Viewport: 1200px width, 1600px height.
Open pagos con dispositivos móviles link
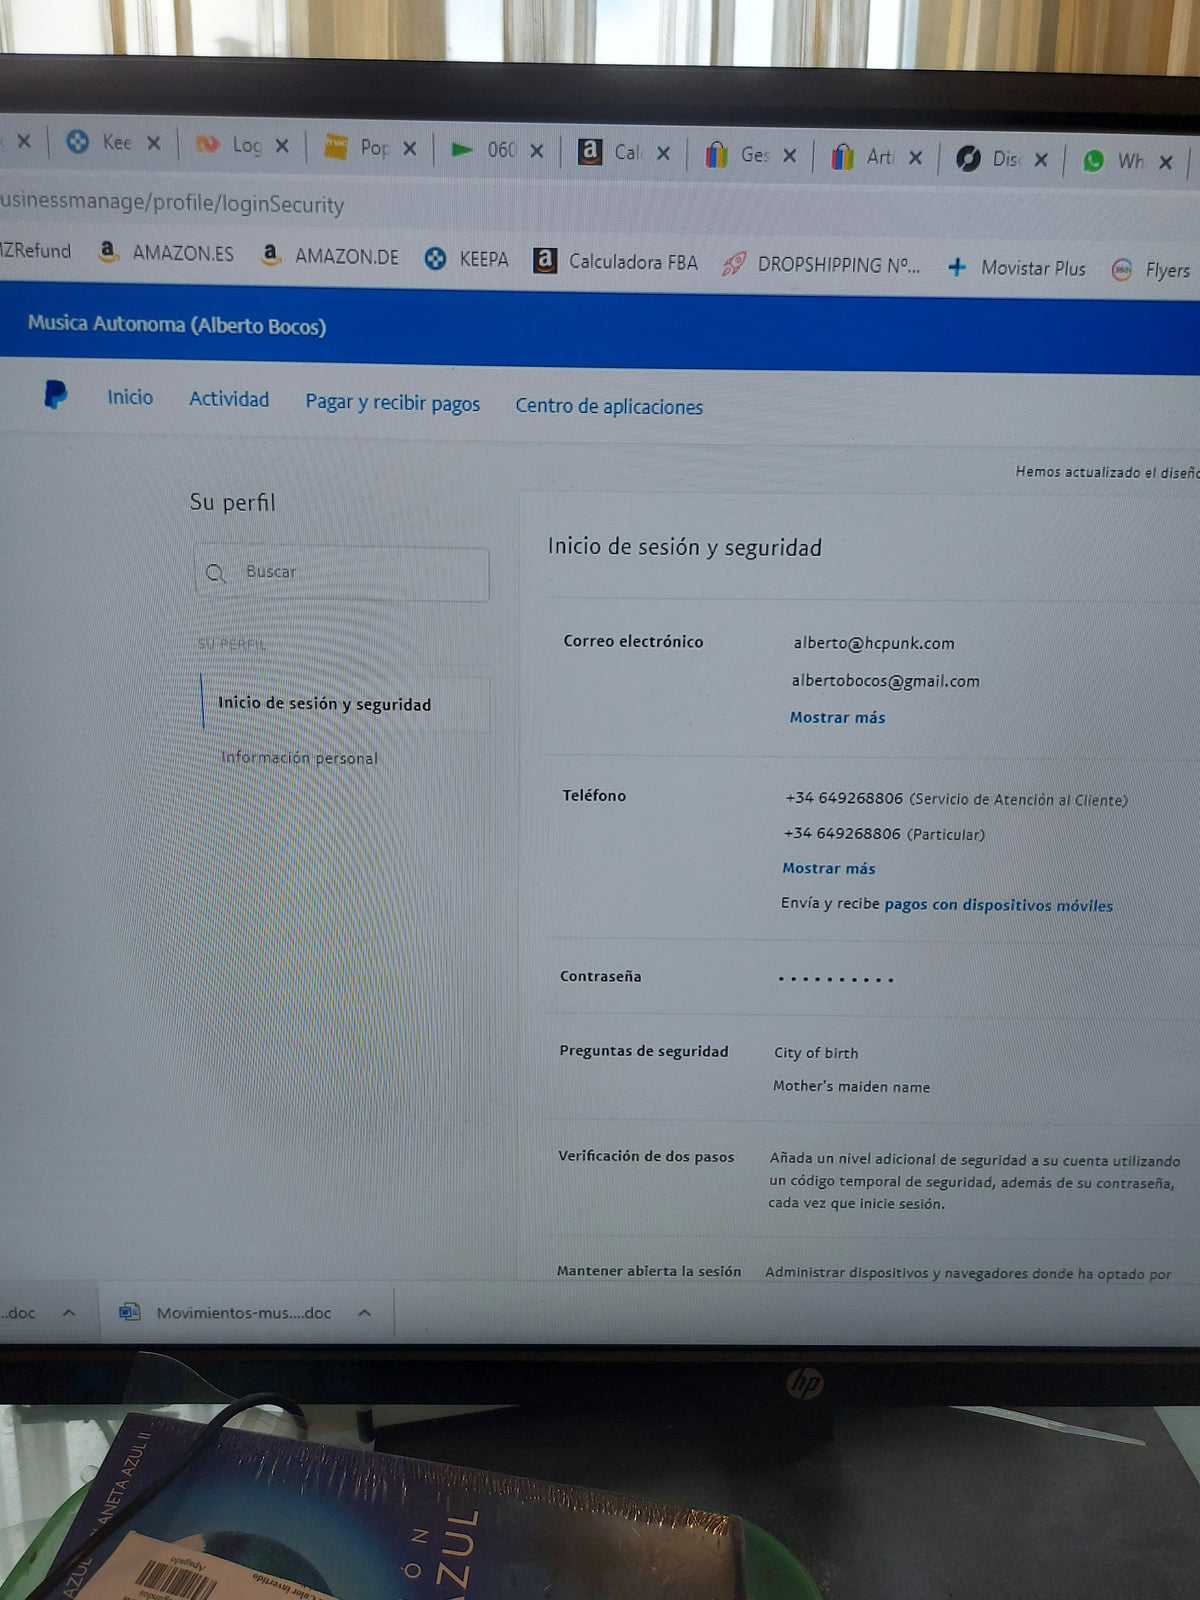coord(998,905)
